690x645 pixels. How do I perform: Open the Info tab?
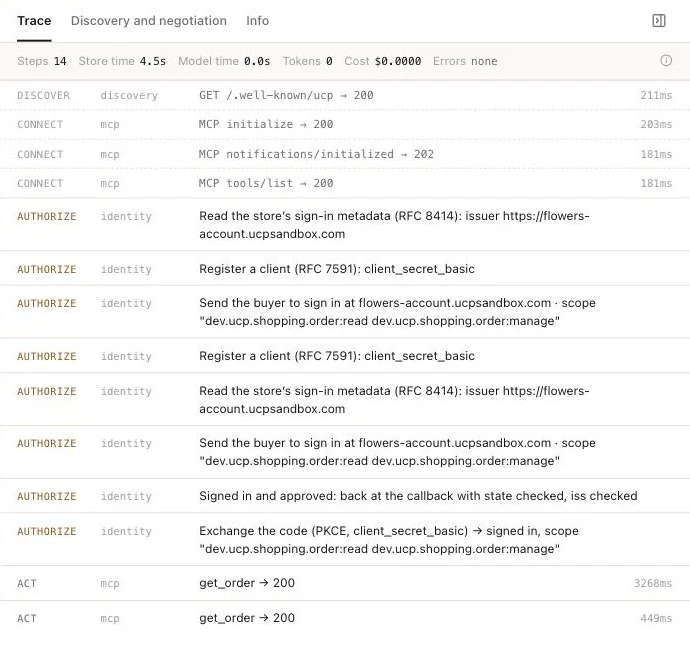click(x=257, y=21)
